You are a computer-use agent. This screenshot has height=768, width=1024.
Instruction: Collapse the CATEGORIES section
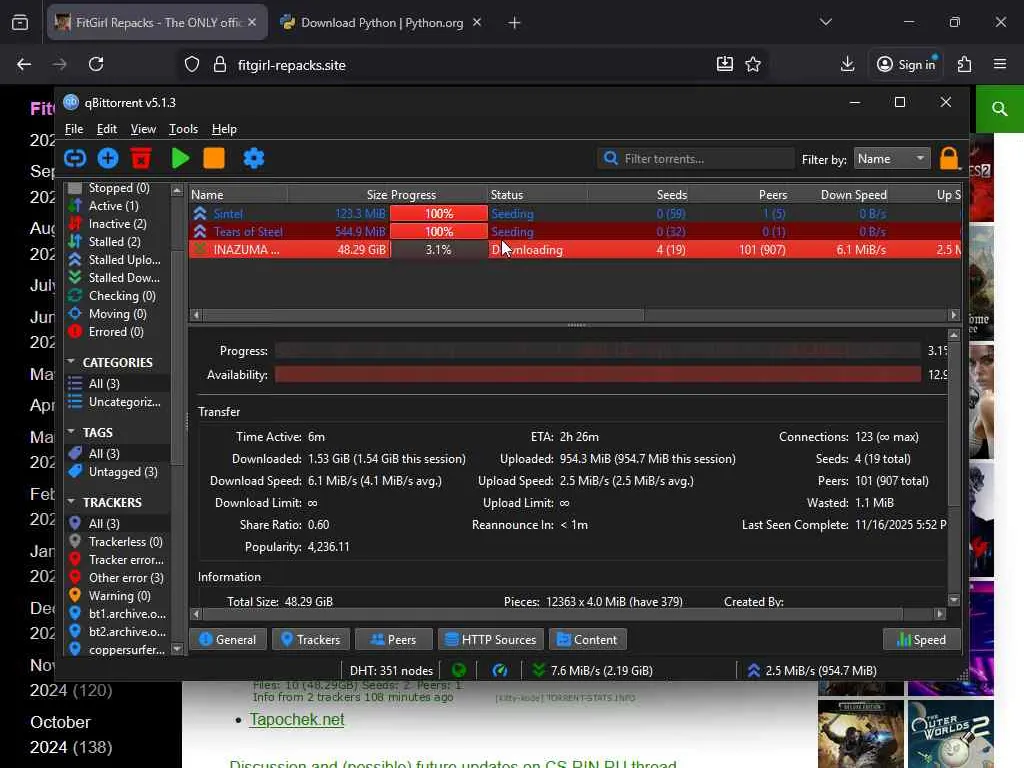coord(71,362)
